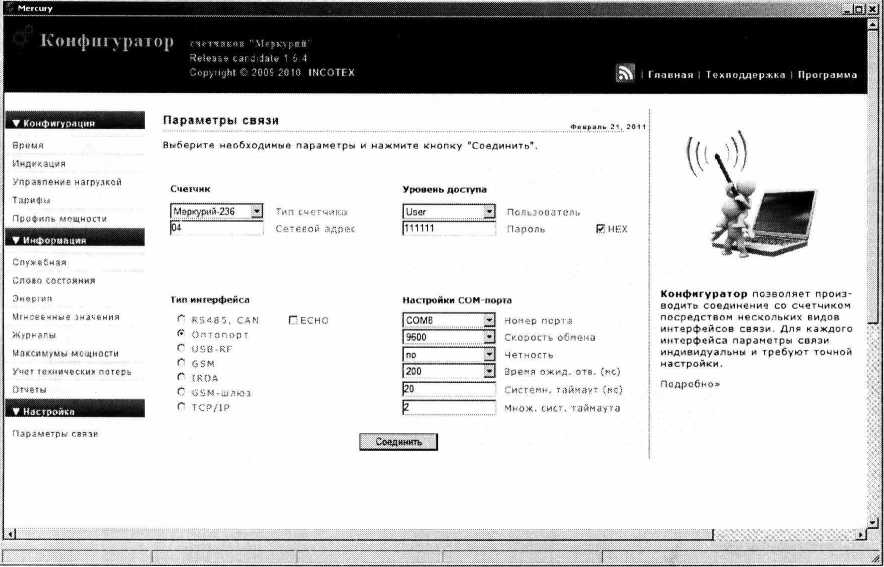Select the RS485, CAN interface option
884x567 pixels.
click(x=181, y=320)
